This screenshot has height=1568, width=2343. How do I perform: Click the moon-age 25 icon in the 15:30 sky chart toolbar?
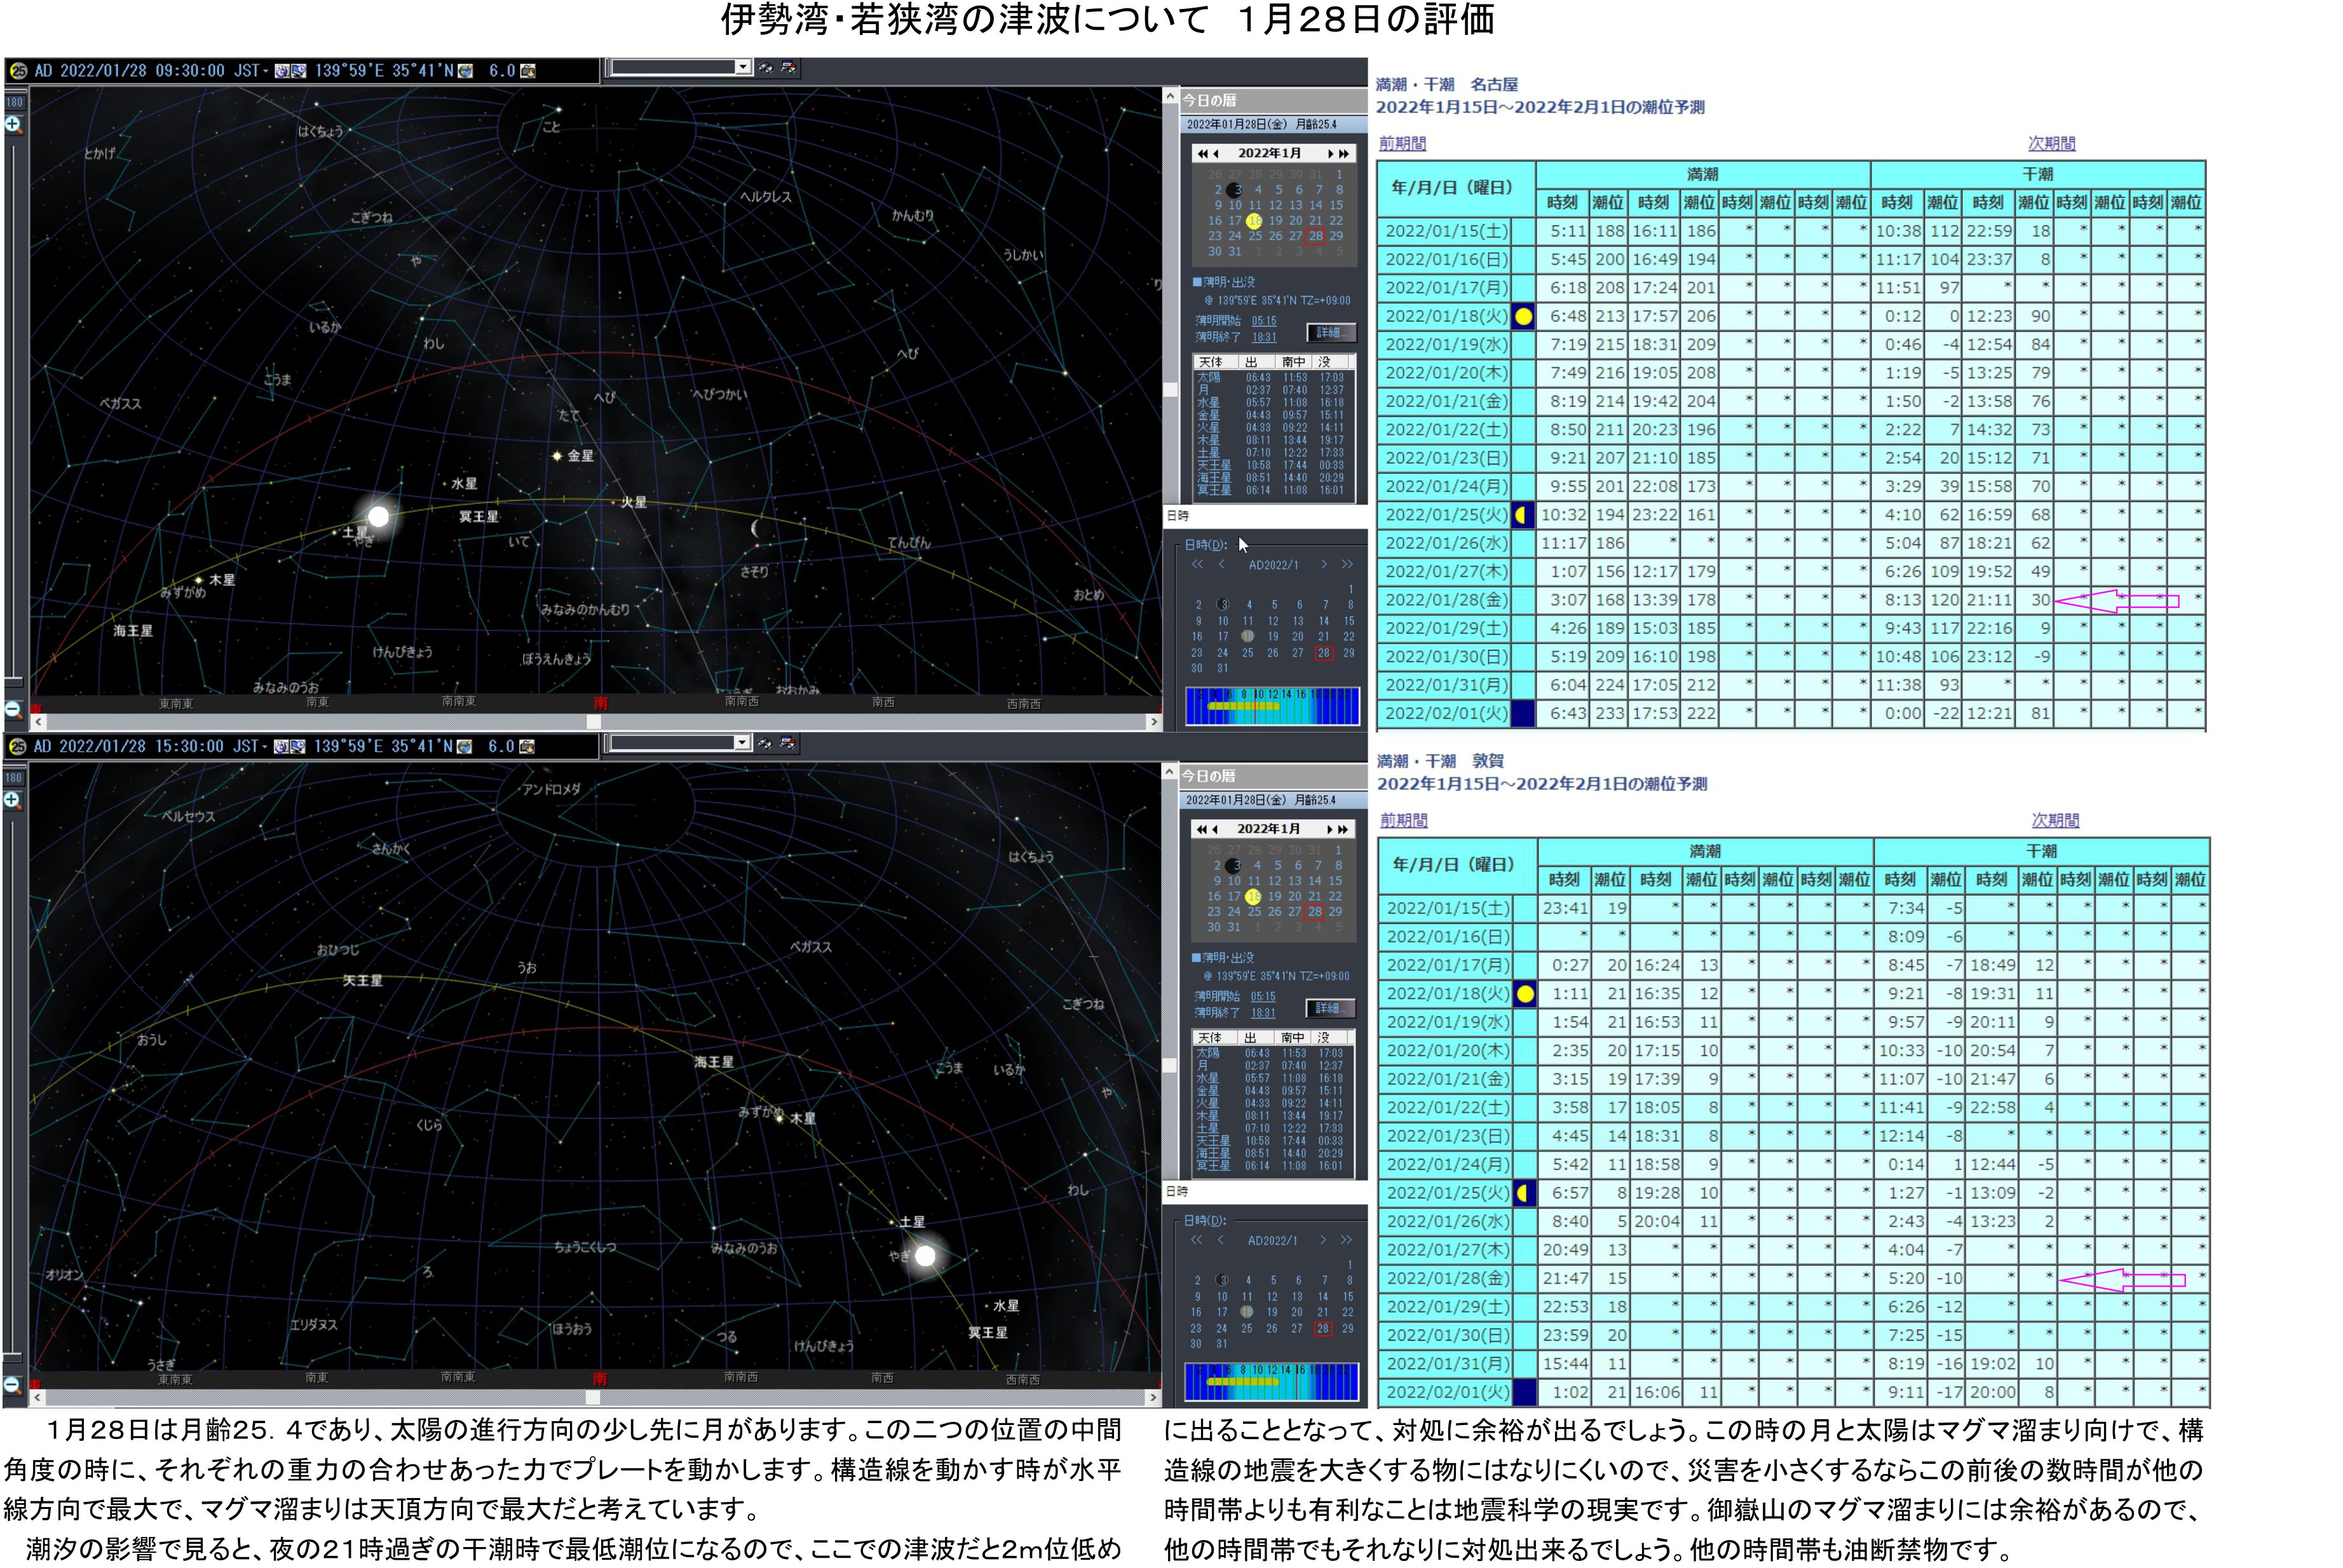(17, 747)
